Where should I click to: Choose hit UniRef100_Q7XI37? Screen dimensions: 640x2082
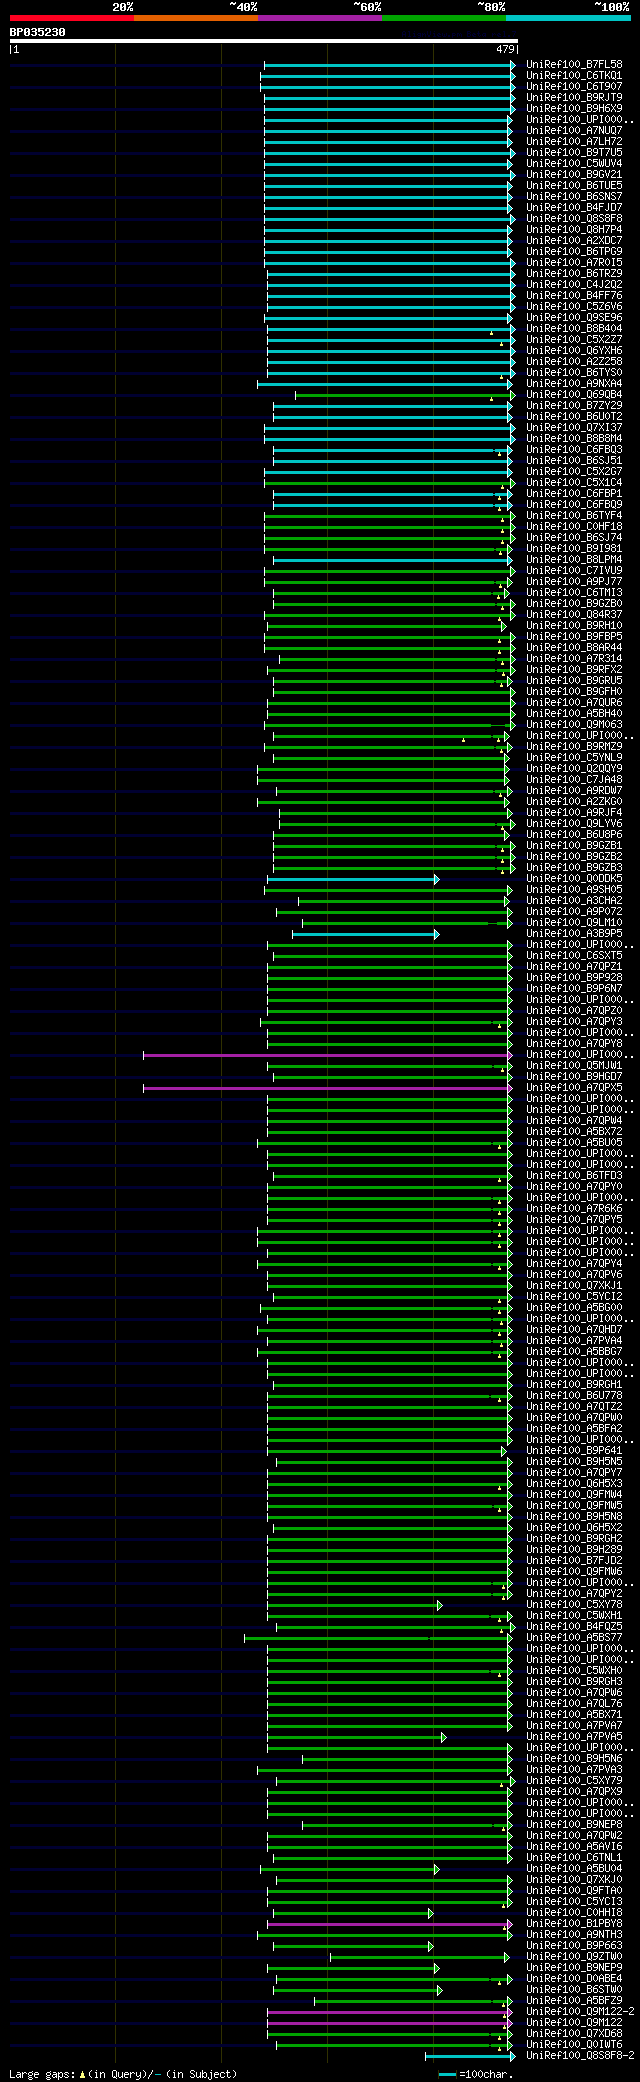(574, 428)
